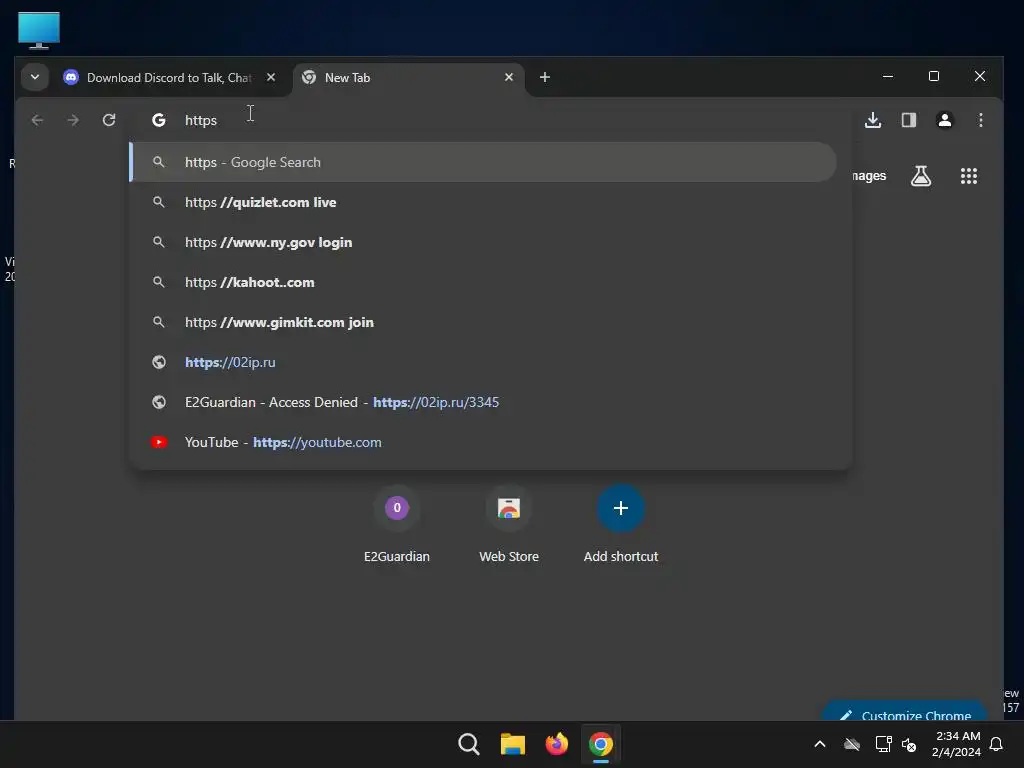Click globe icon beside https://02ip.ru
The height and width of the screenshot is (768, 1024).
(159, 362)
